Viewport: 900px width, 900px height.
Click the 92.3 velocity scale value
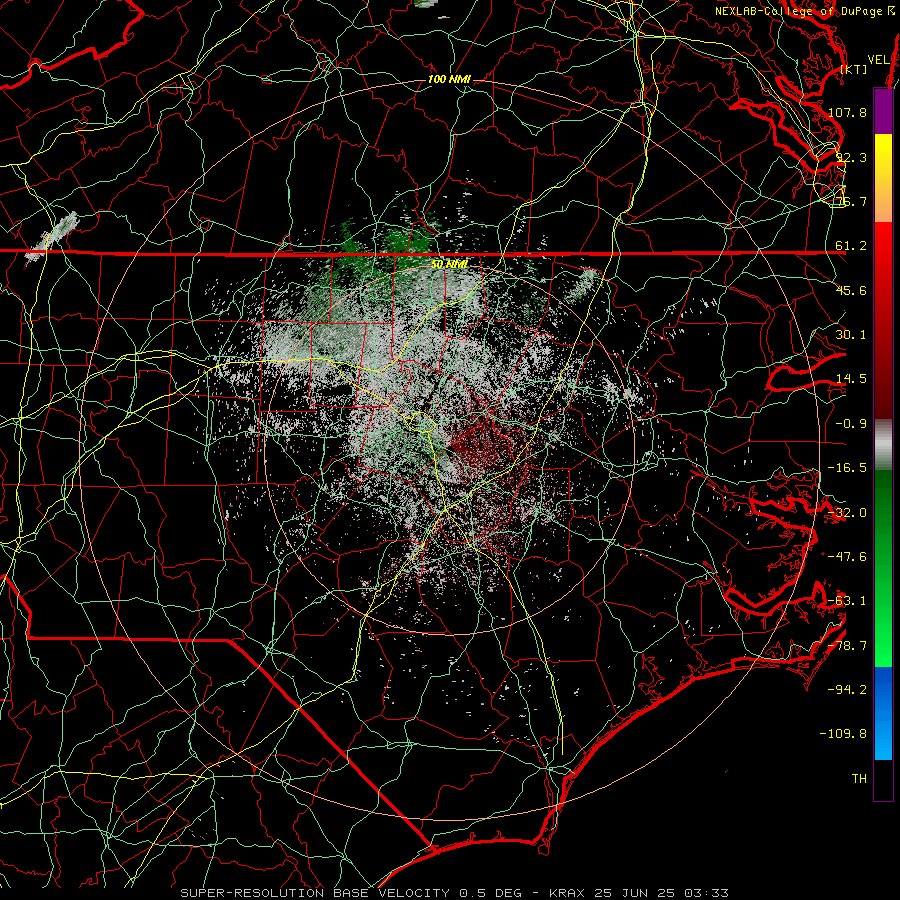[851, 157]
